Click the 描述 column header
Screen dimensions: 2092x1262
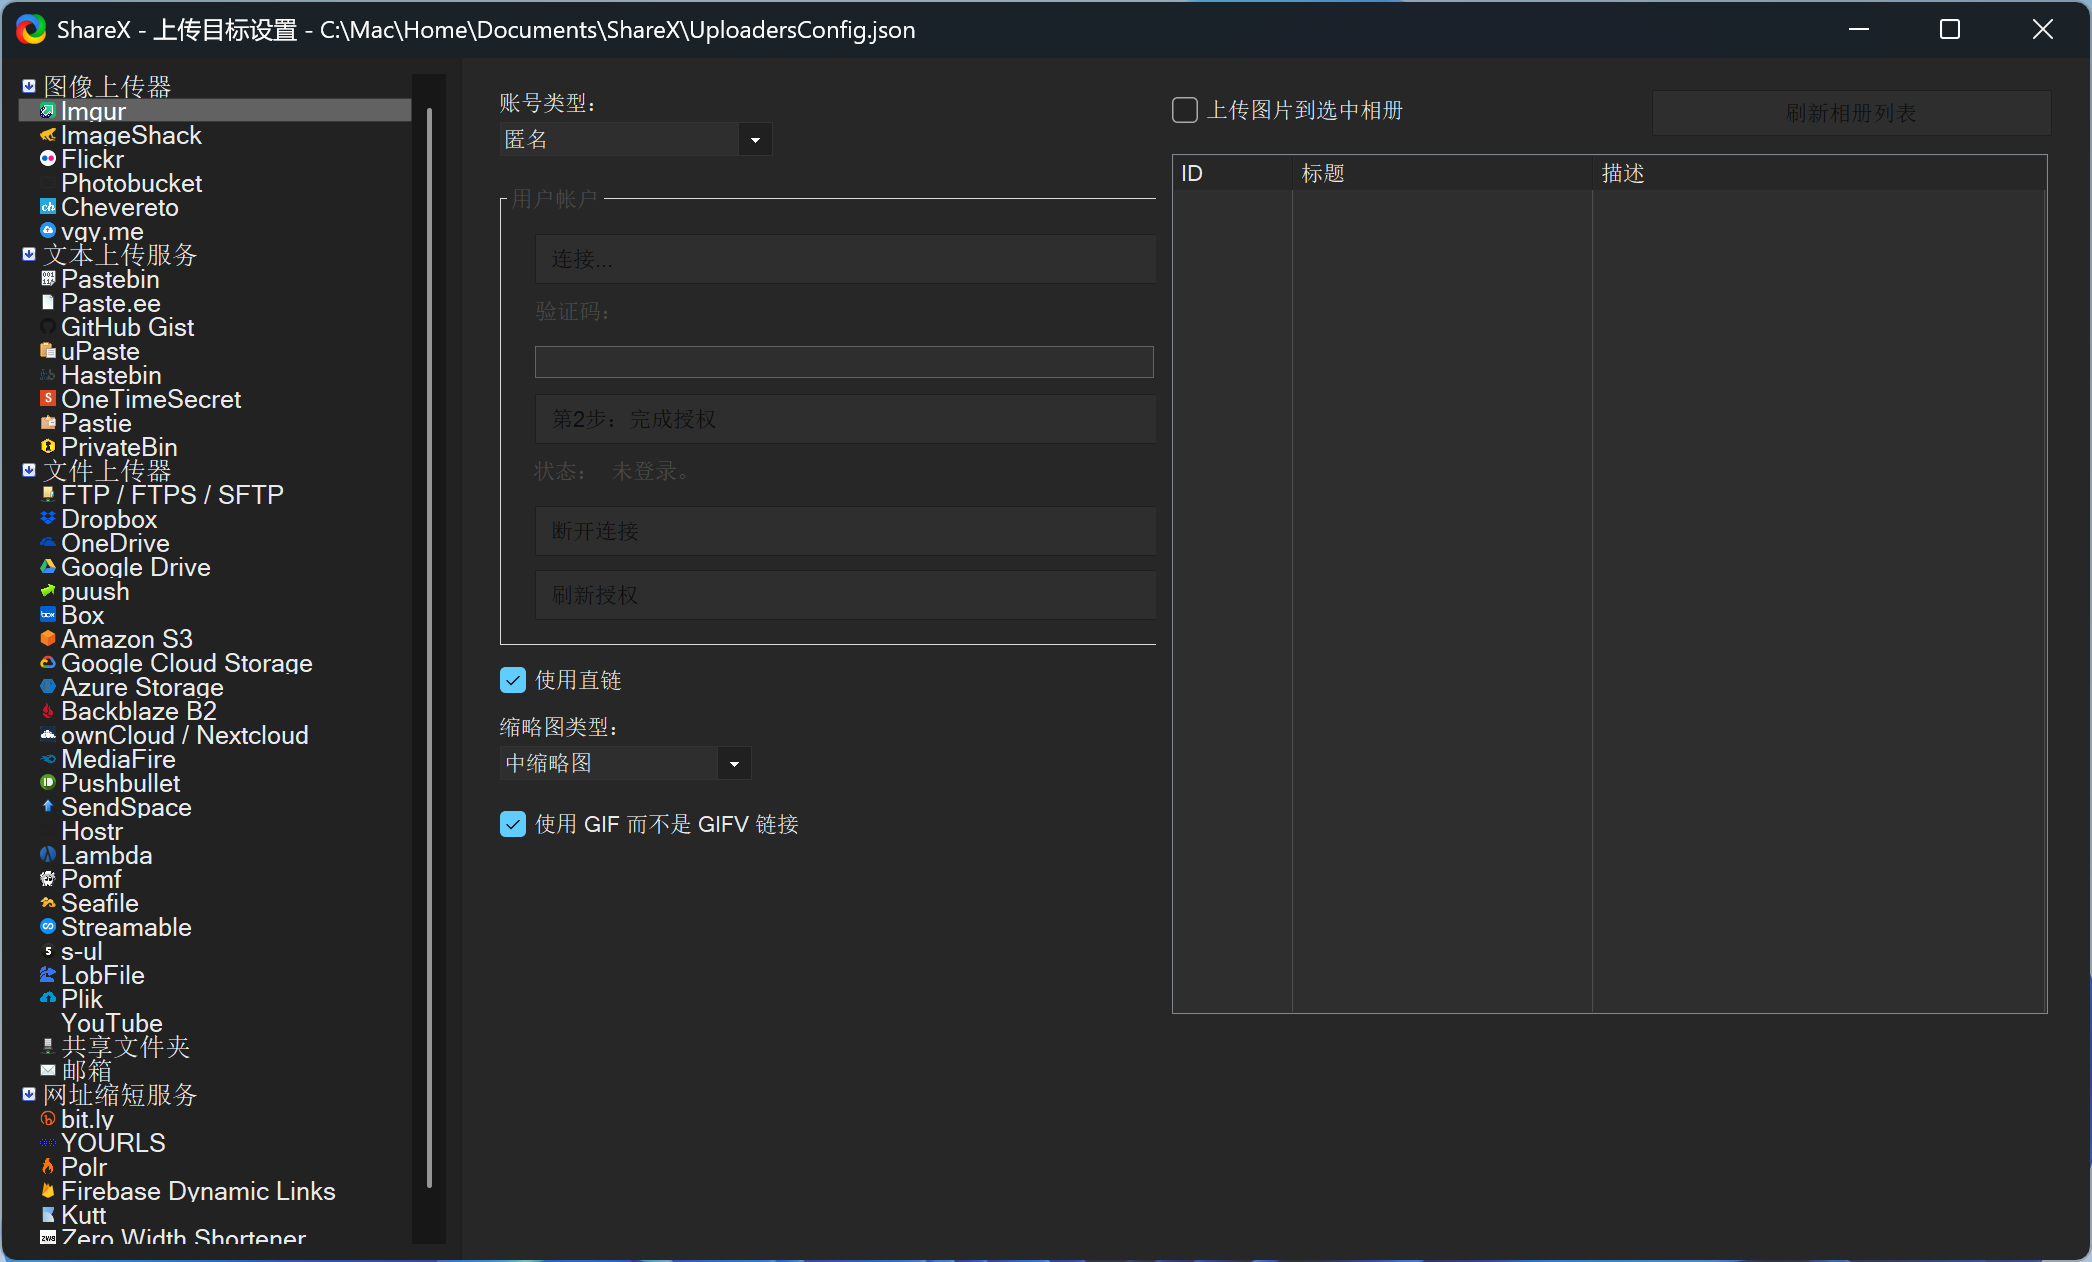[x=1819, y=173]
